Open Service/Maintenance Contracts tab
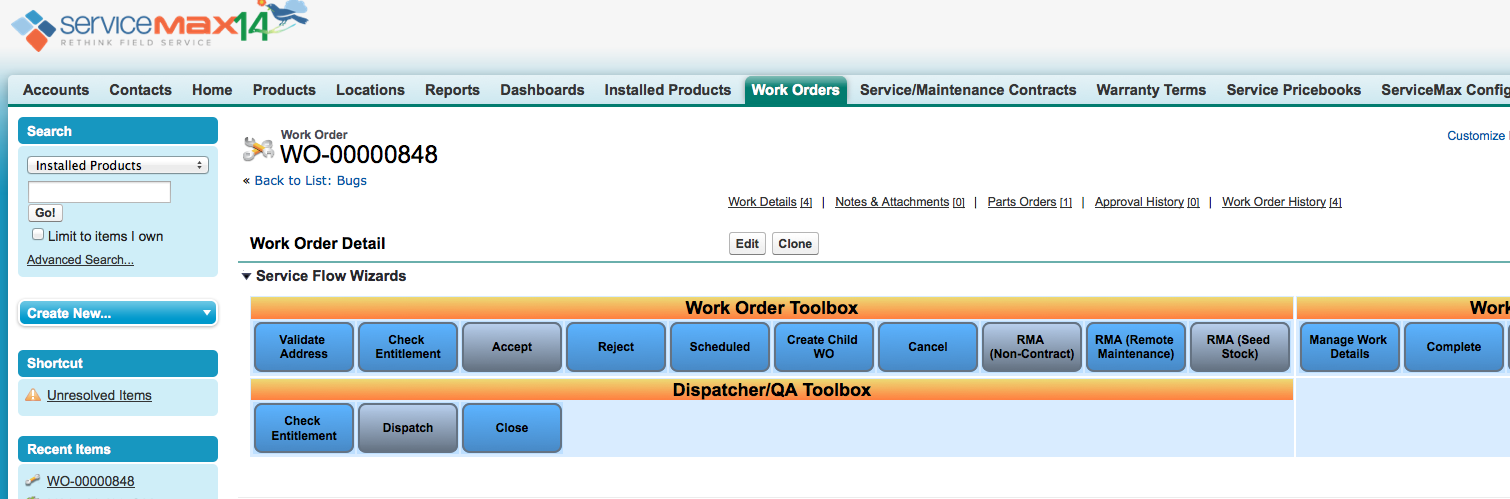 pos(968,90)
